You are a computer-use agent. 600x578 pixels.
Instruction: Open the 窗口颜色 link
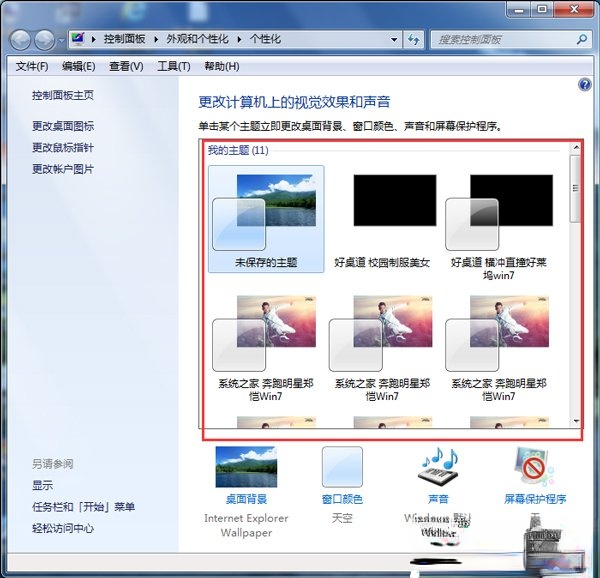[342, 499]
